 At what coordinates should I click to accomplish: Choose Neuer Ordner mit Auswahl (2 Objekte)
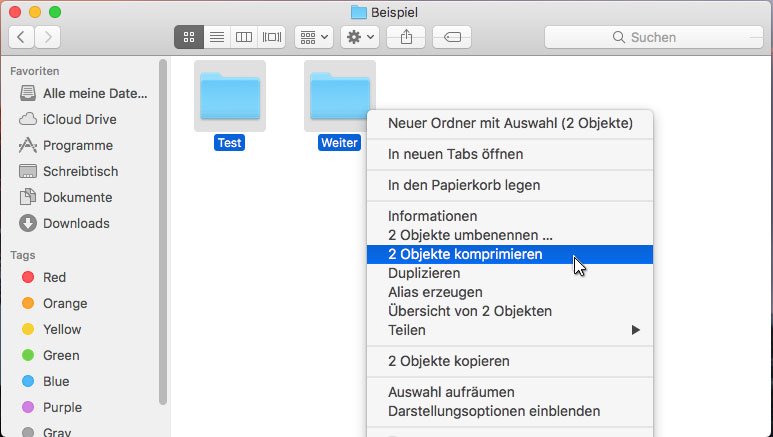click(x=510, y=123)
